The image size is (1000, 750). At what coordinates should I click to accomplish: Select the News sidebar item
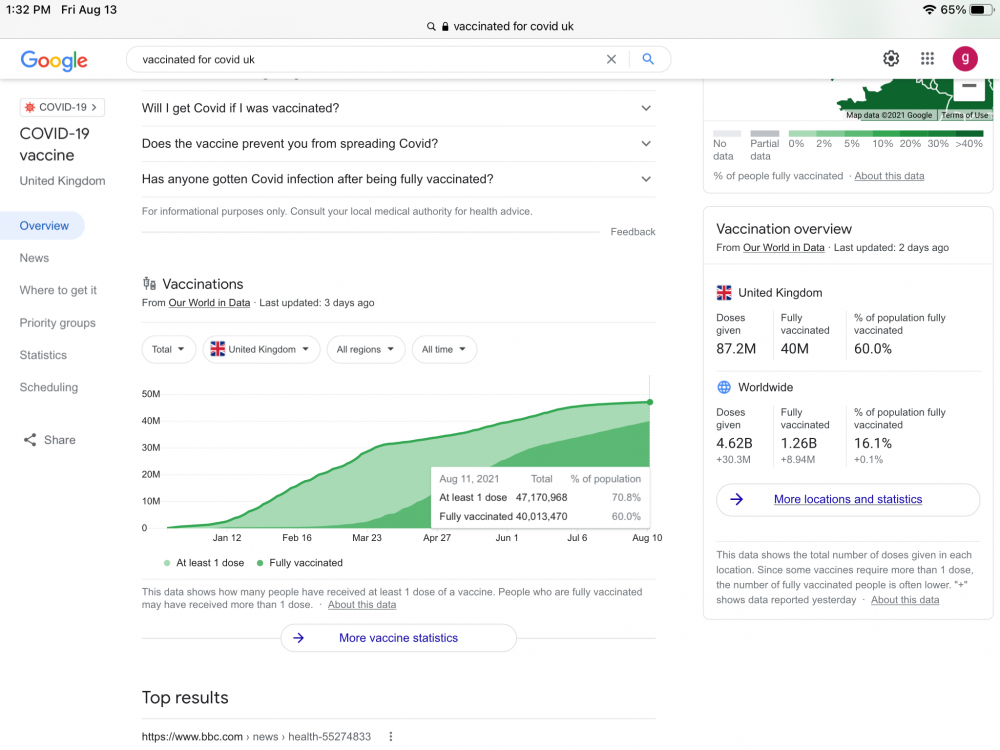[34, 258]
